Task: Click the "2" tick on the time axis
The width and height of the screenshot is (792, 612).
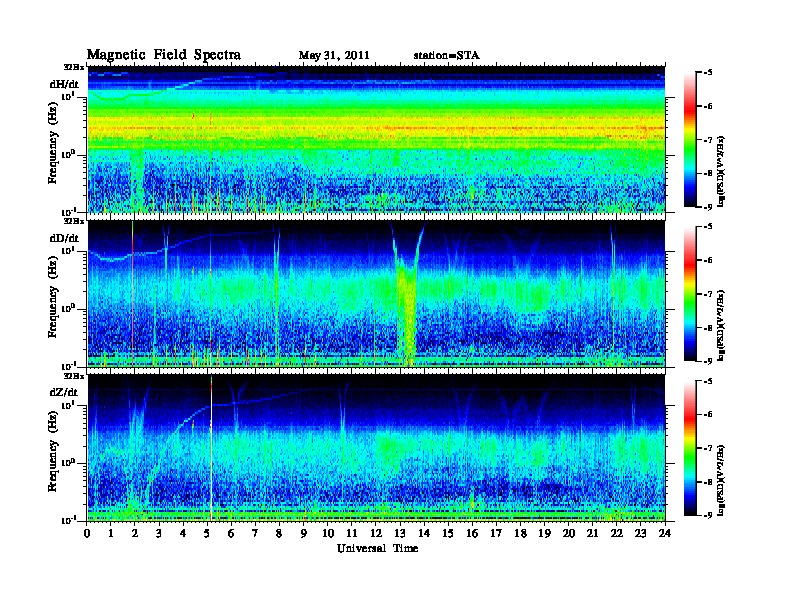Action: coord(135,534)
